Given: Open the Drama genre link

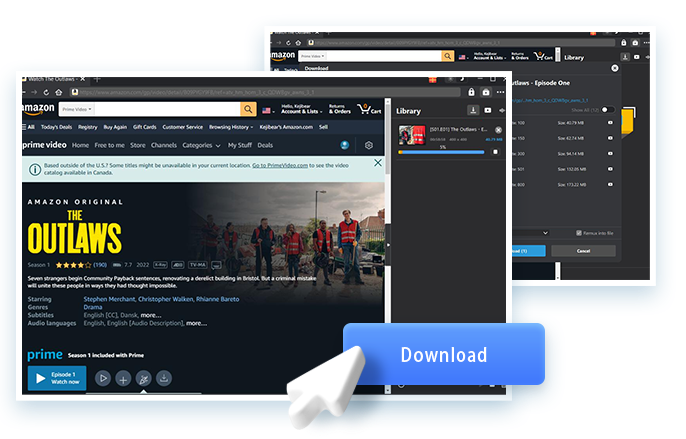Looking at the screenshot, I should [93, 307].
